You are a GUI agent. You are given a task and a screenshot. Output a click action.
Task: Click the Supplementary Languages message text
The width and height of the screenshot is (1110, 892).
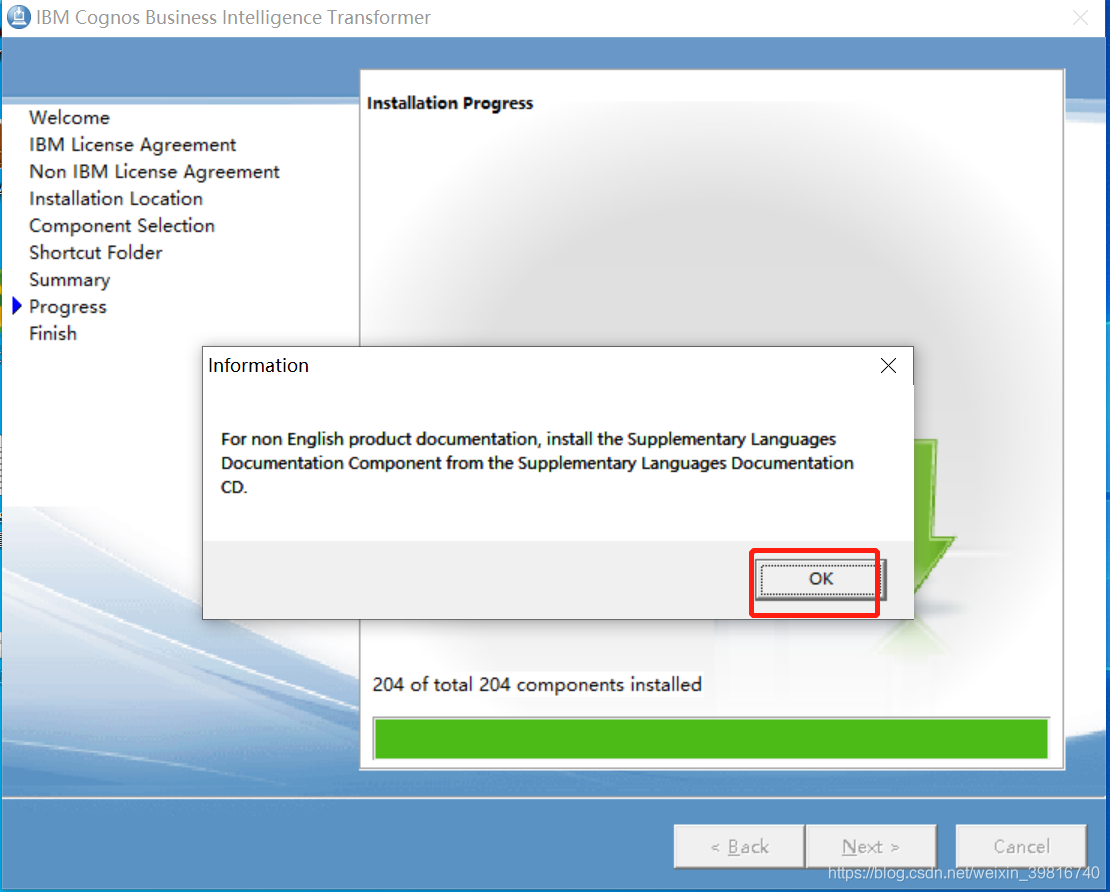pos(537,463)
